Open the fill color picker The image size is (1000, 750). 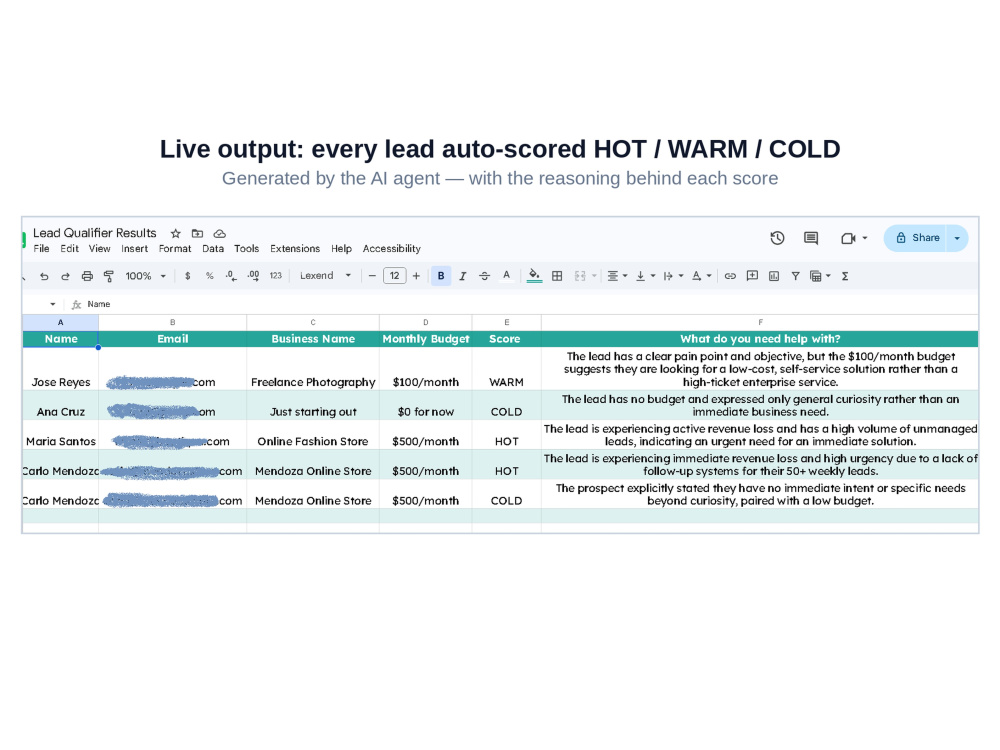(534, 276)
